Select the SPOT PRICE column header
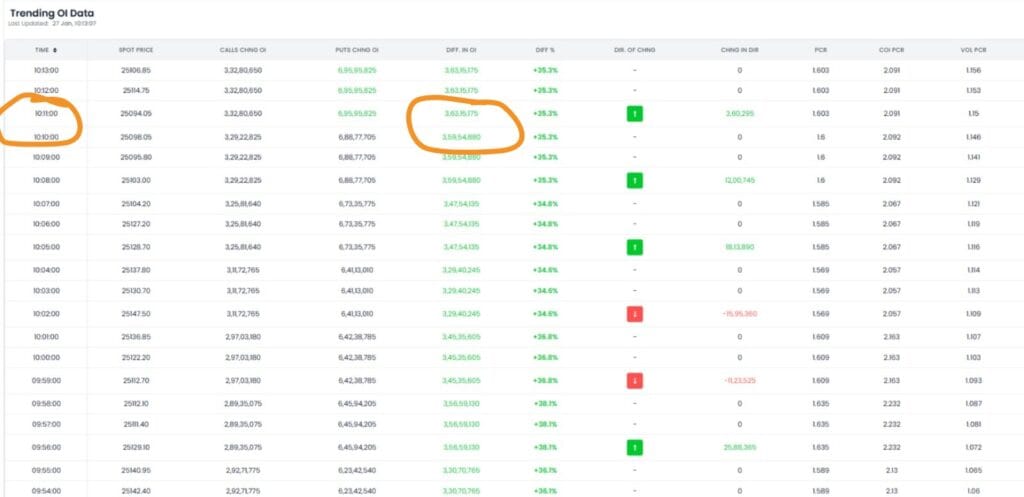Screen dimensions: 1024x497 point(136,50)
